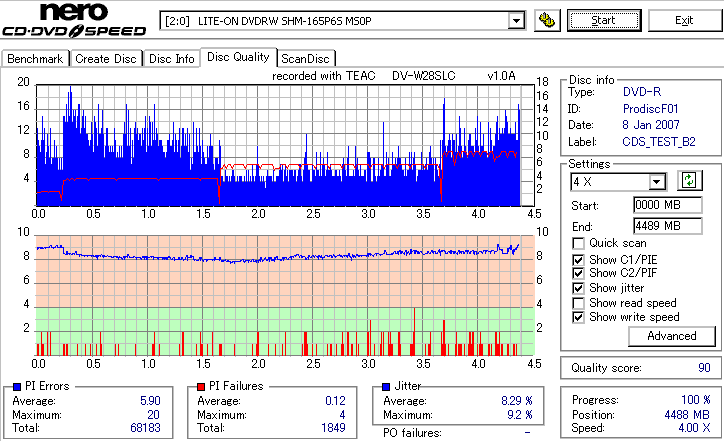Go to the ScanDisc tab
This screenshot has height=441, width=724.
305,59
